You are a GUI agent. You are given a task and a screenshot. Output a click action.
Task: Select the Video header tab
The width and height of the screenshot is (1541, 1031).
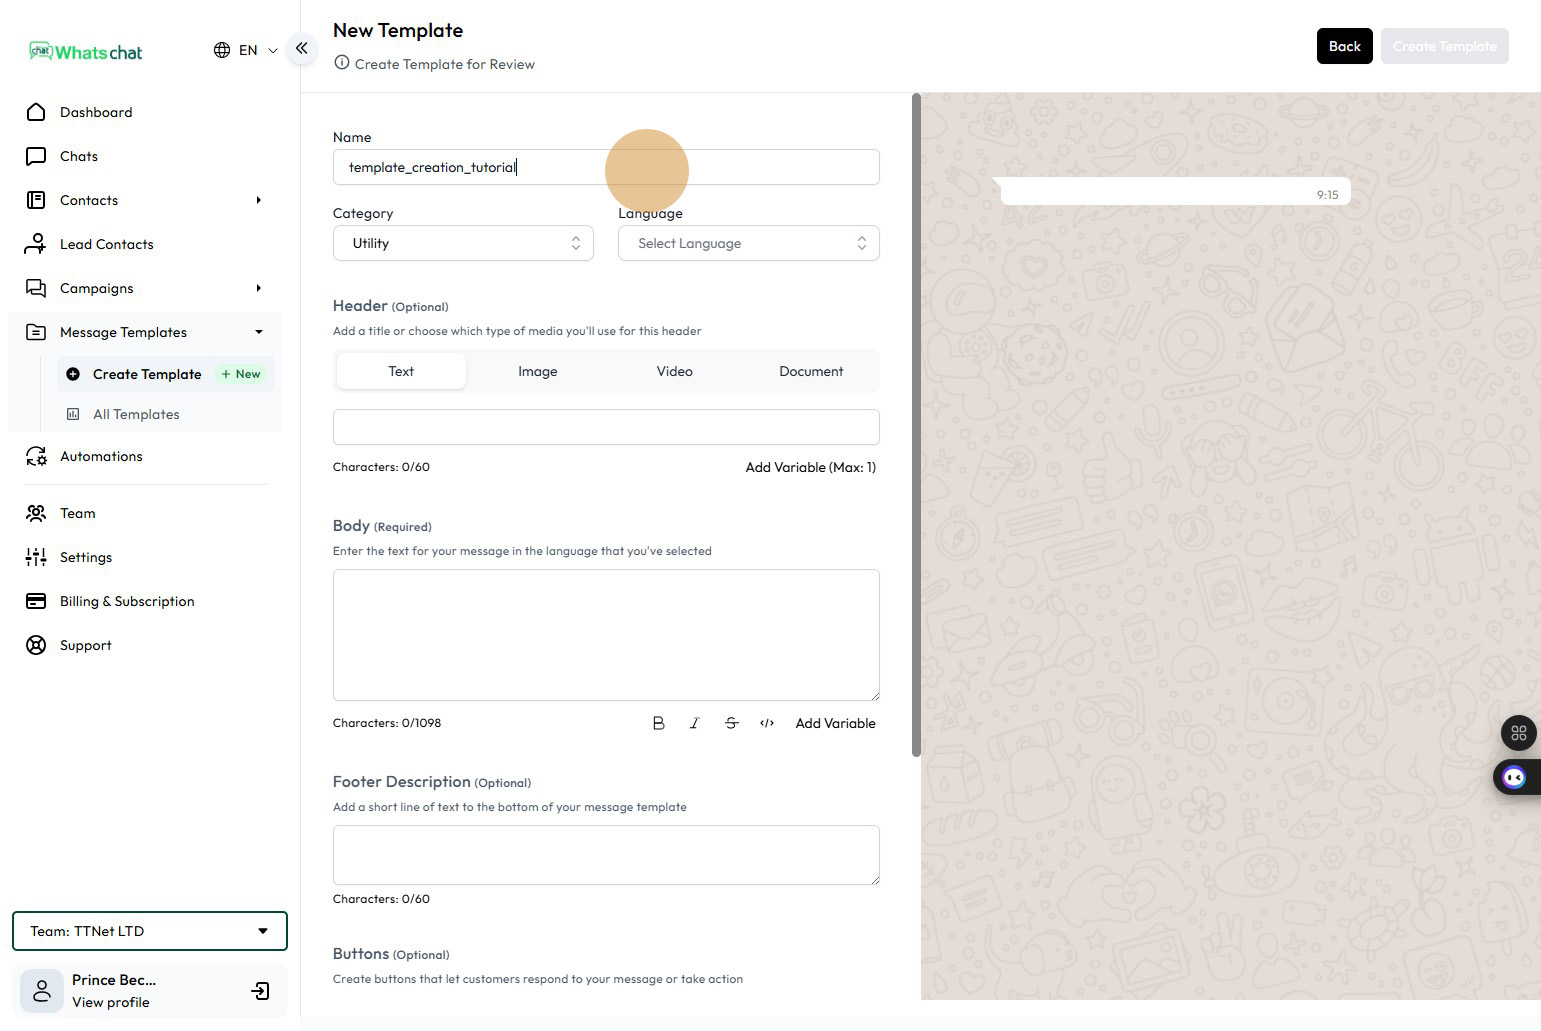point(674,371)
